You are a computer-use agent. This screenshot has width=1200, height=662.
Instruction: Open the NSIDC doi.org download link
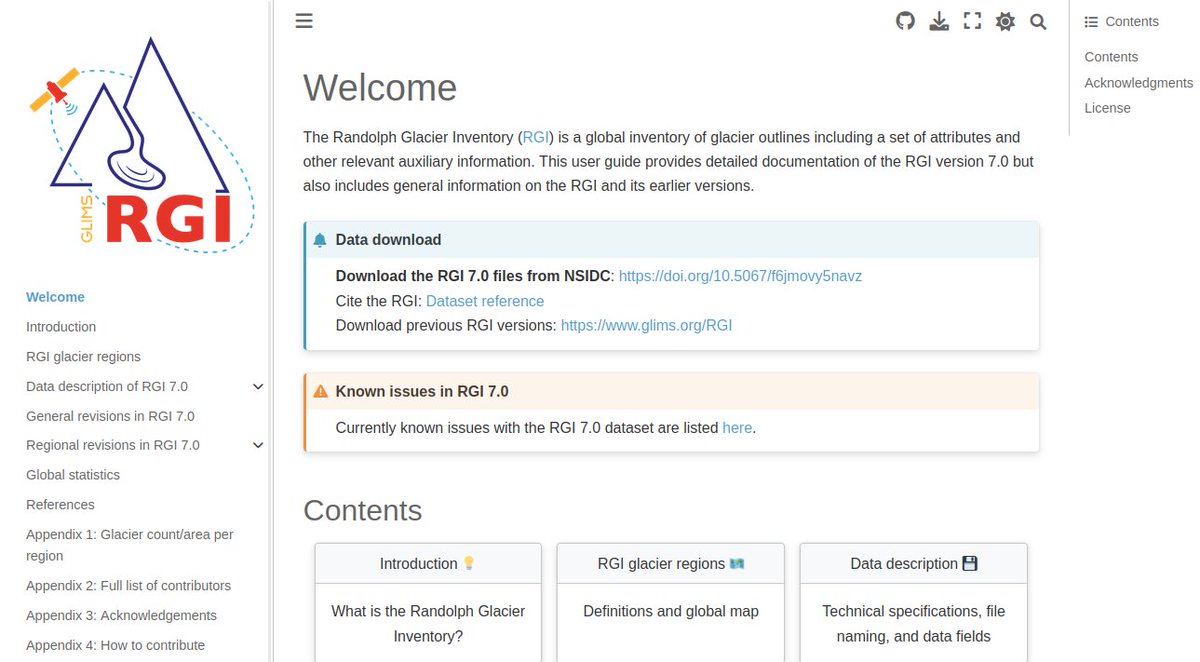coord(740,276)
